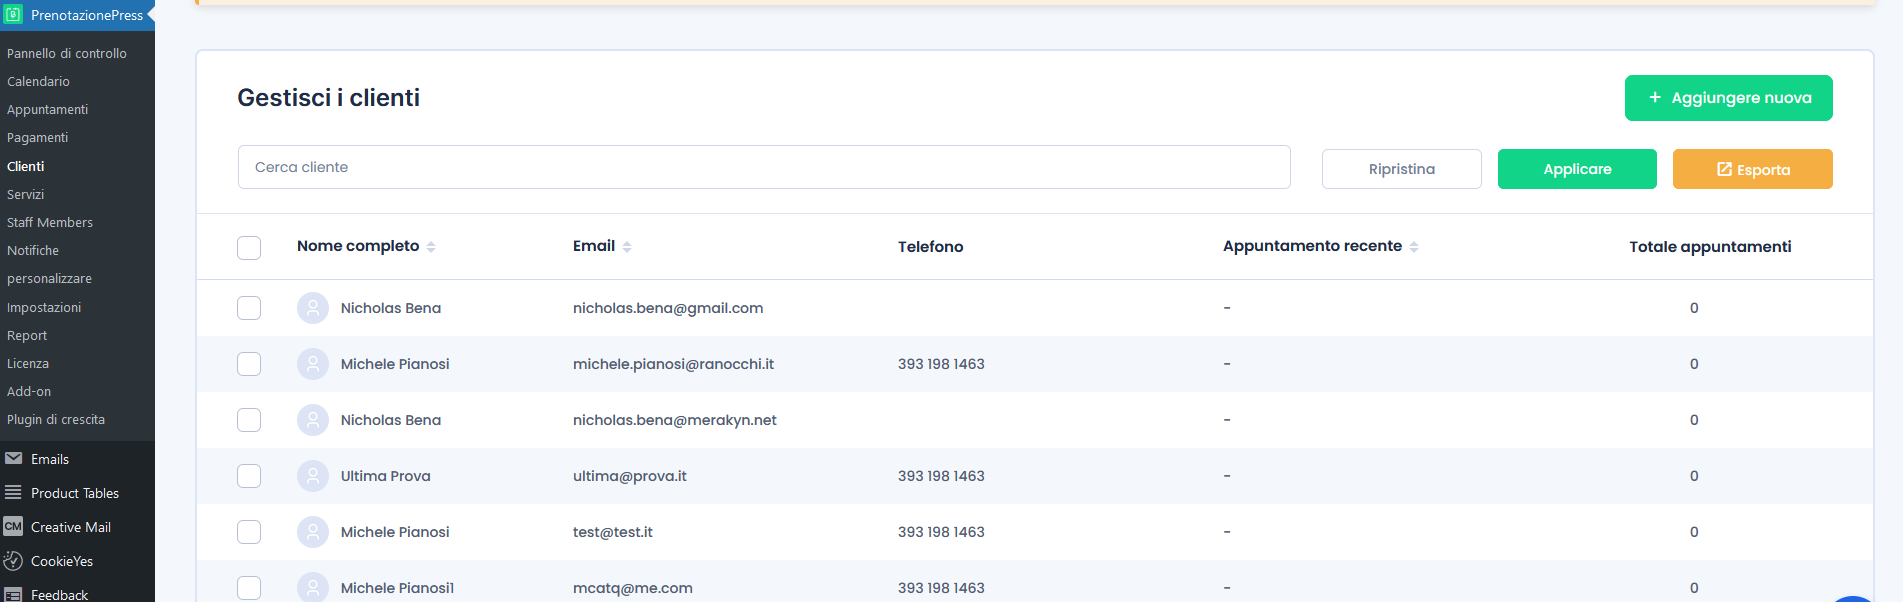Click the Emails envelope icon
The image size is (1903, 602).
pyautogui.click(x=13, y=459)
